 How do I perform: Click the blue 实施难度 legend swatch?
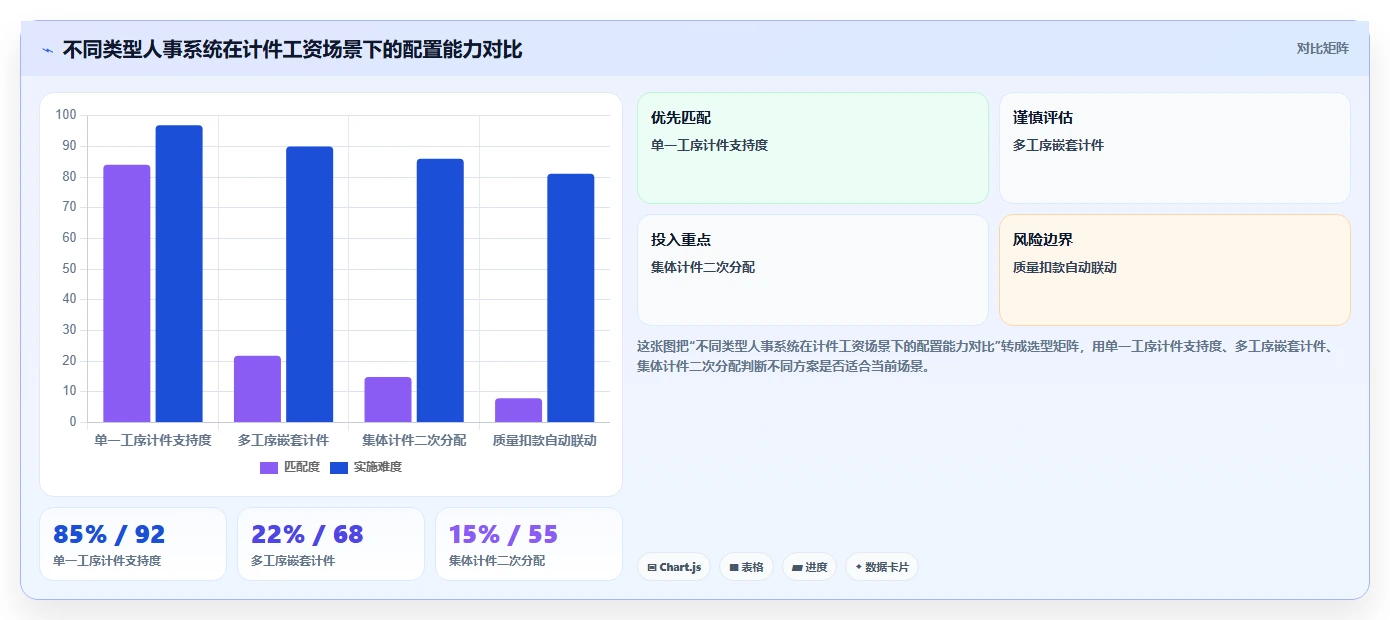pyautogui.click(x=339, y=468)
